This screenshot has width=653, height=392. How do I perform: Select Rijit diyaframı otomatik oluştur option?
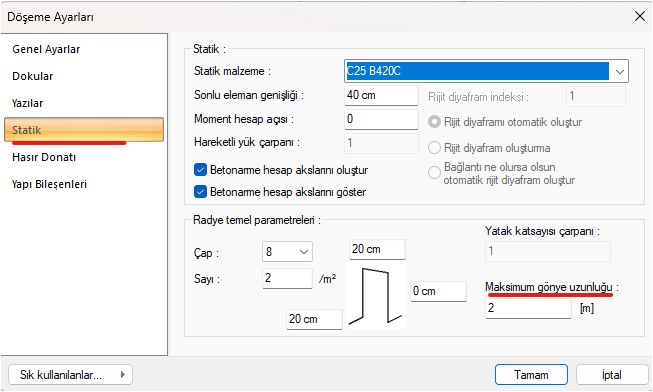tap(434, 122)
